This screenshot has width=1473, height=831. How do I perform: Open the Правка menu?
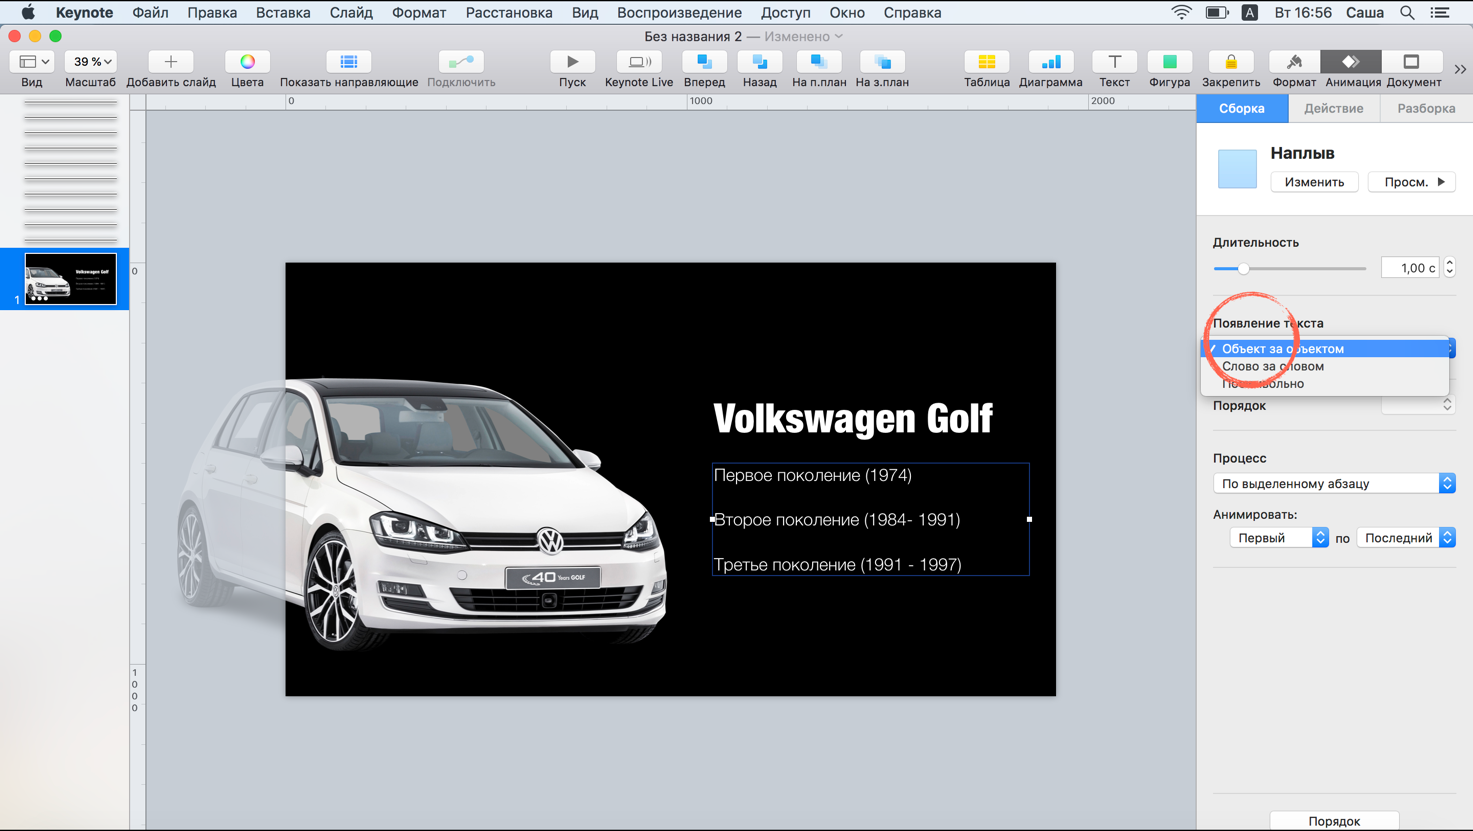coord(212,12)
